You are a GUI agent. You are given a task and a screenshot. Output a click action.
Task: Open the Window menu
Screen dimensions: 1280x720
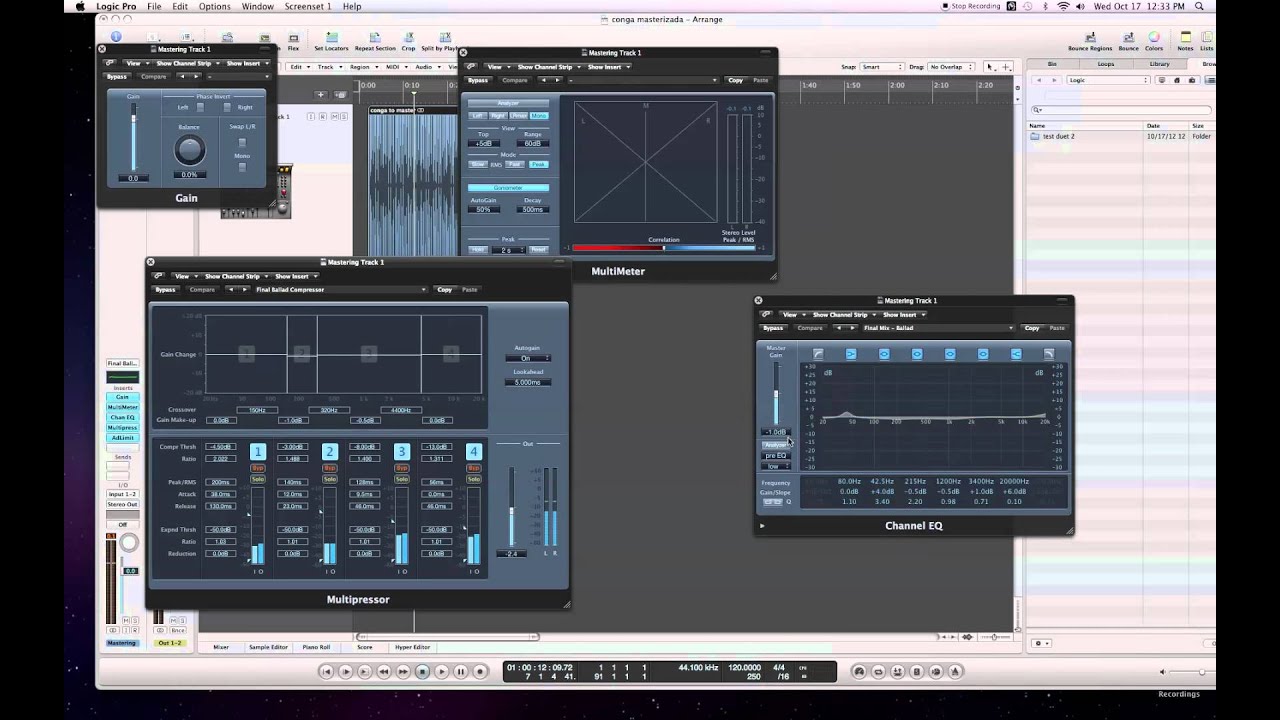(257, 6)
